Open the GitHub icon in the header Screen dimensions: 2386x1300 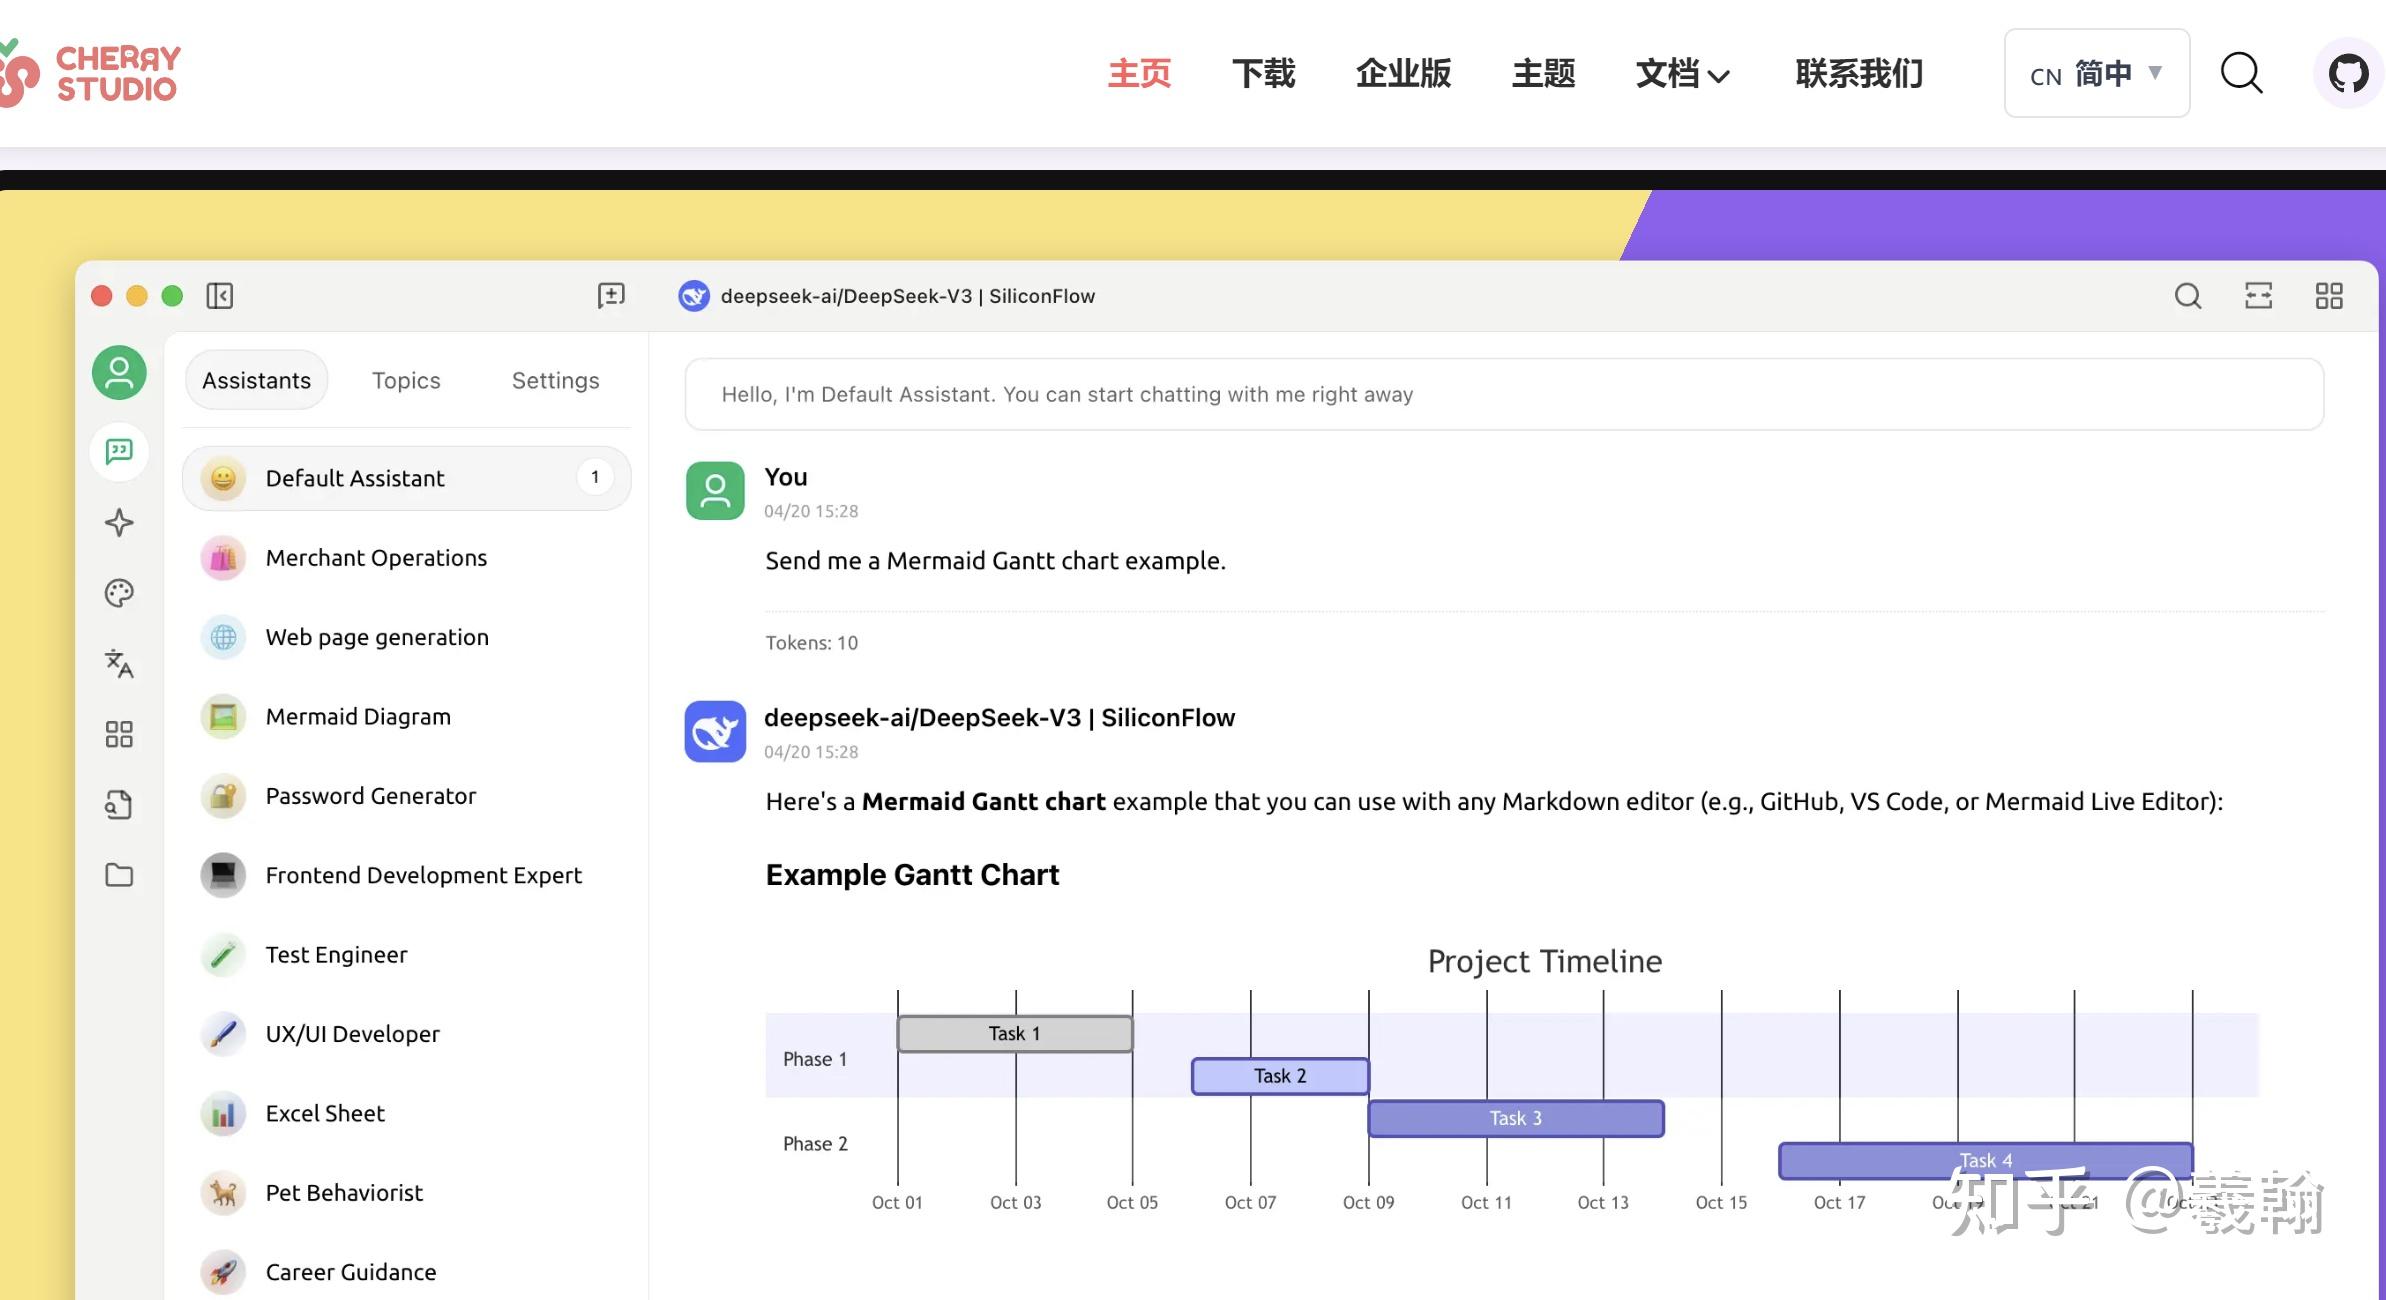click(2347, 73)
